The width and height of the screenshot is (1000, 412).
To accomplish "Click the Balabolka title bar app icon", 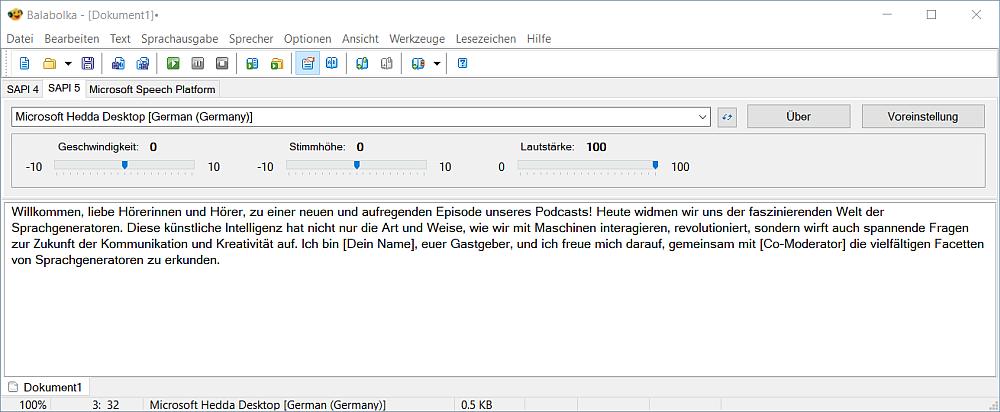I will pyautogui.click(x=15, y=15).
